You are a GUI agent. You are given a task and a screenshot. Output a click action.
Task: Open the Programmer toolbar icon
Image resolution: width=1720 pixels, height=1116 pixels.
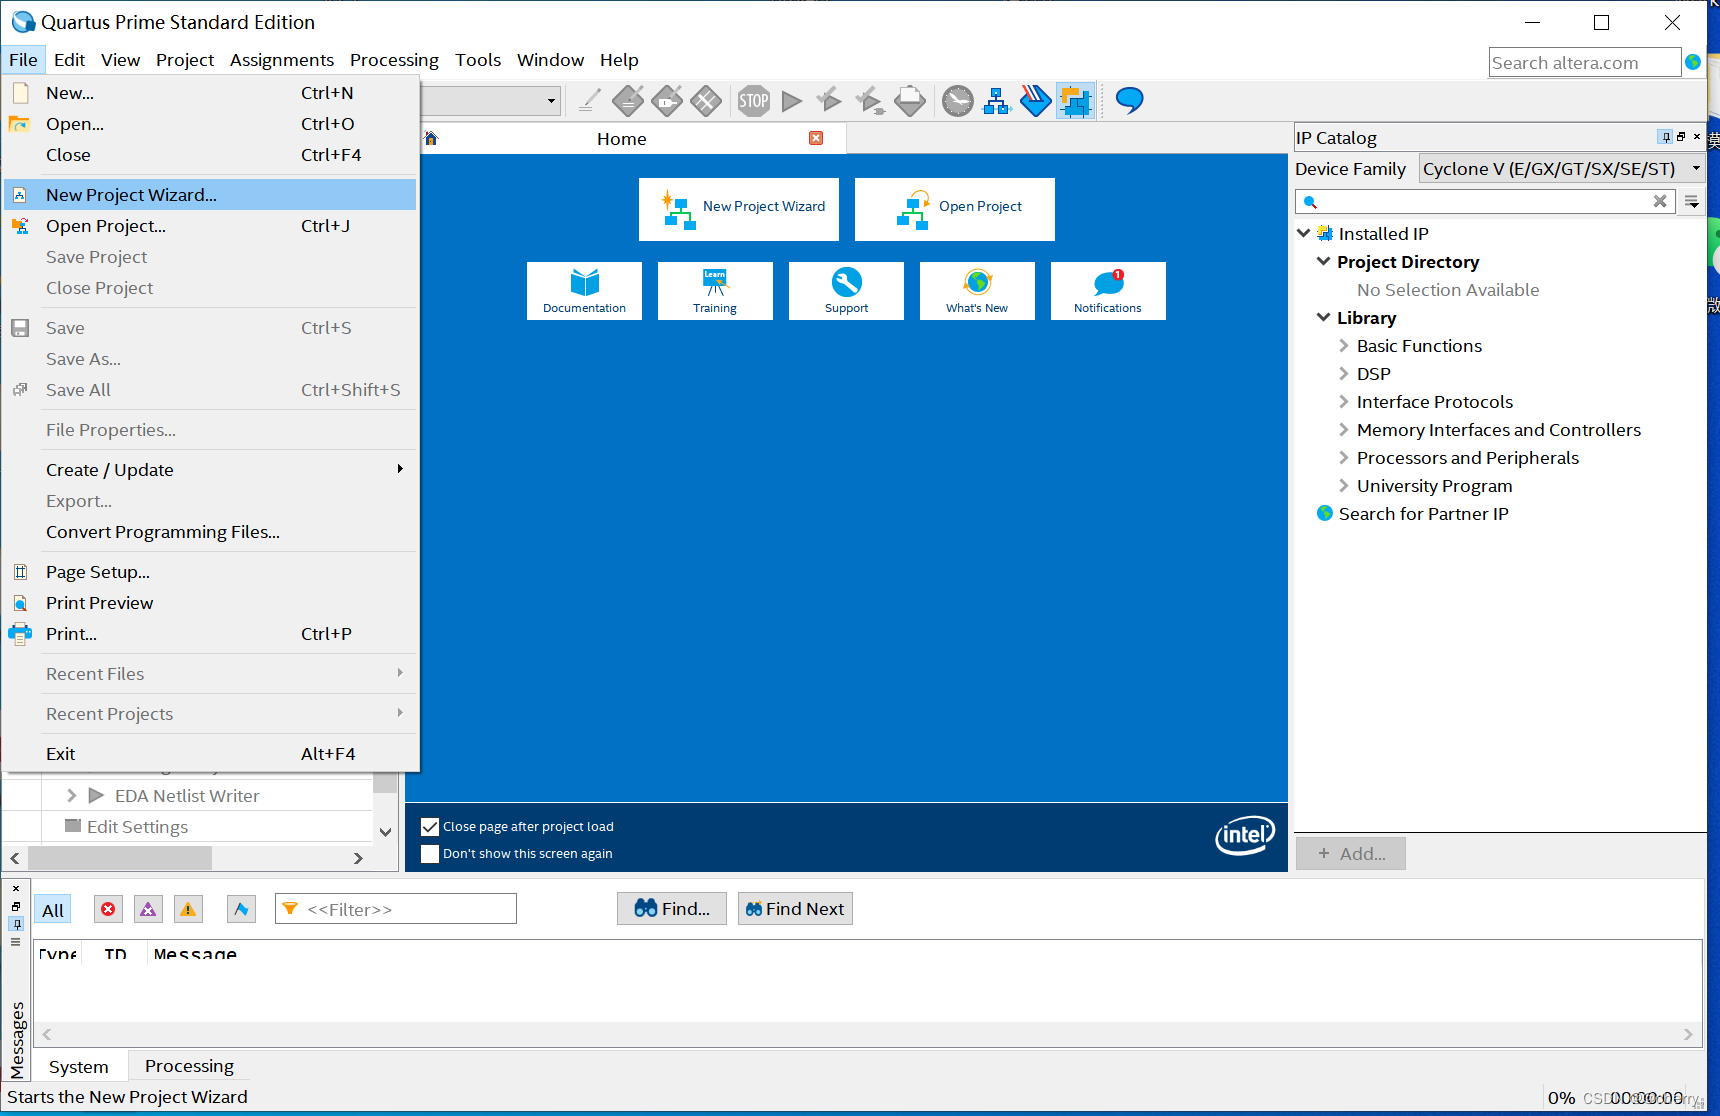tap(1036, 100)
